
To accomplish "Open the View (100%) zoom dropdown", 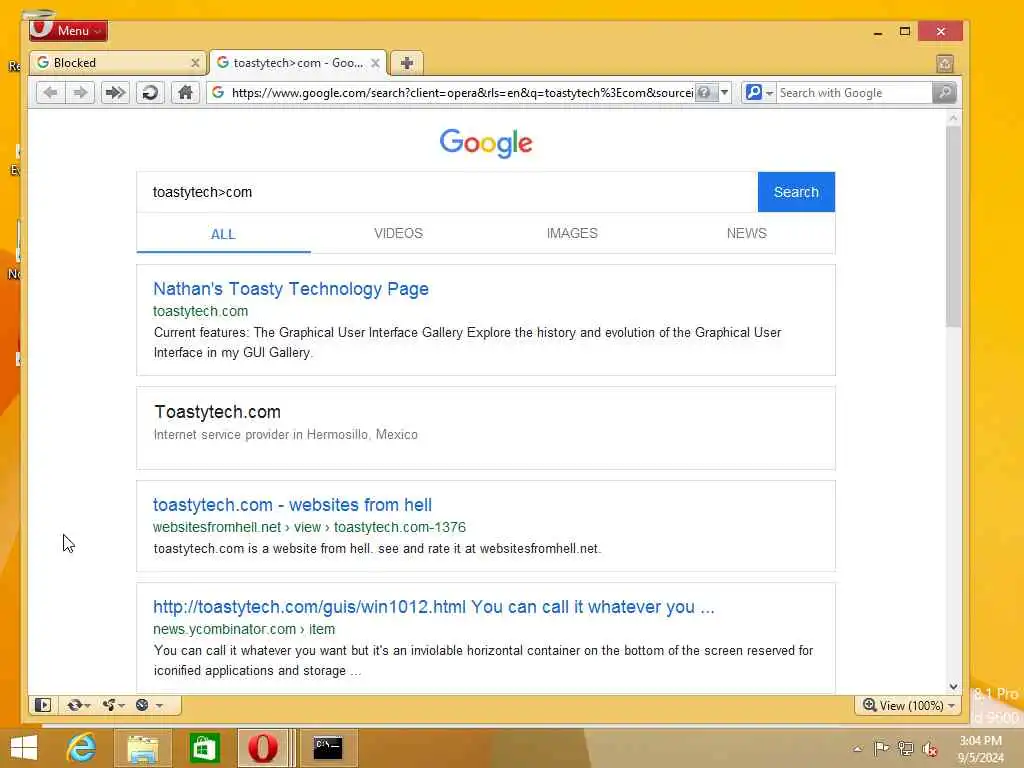I will (908, 705).
